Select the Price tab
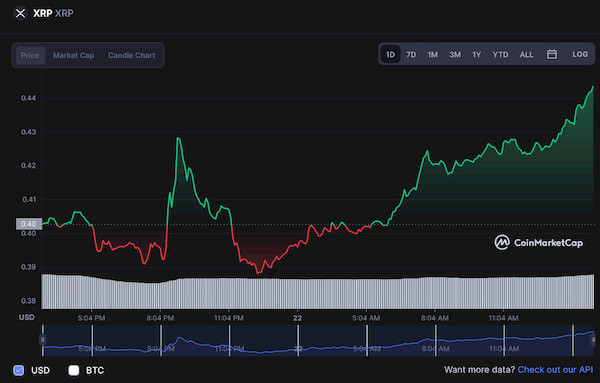 coord(30,55)
